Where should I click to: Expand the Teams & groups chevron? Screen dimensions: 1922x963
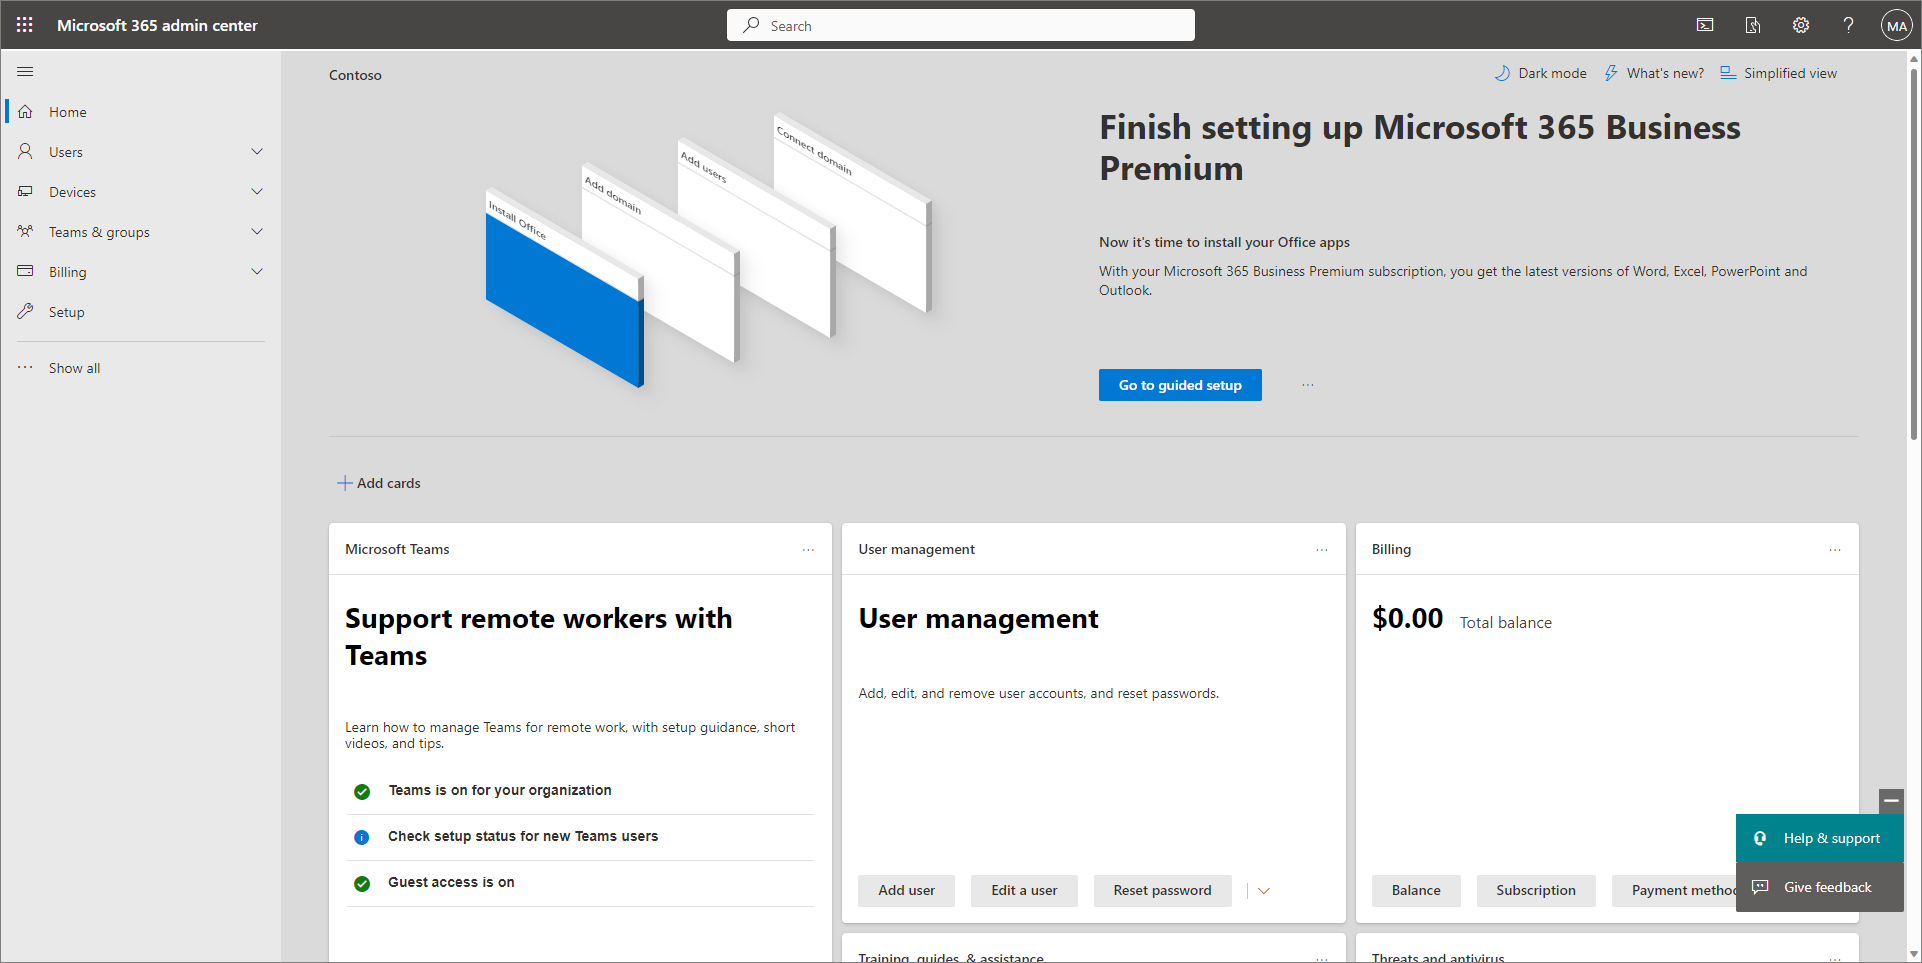click(257, 232)
